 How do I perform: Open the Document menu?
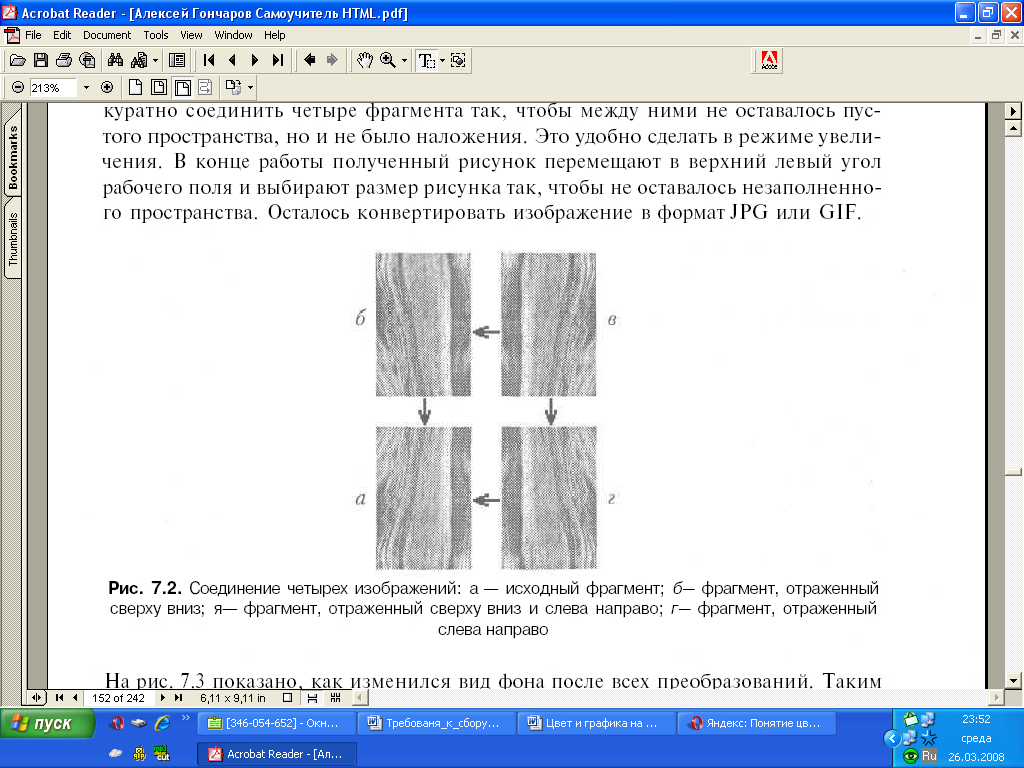pyautogui.click(x=107, y=35)
